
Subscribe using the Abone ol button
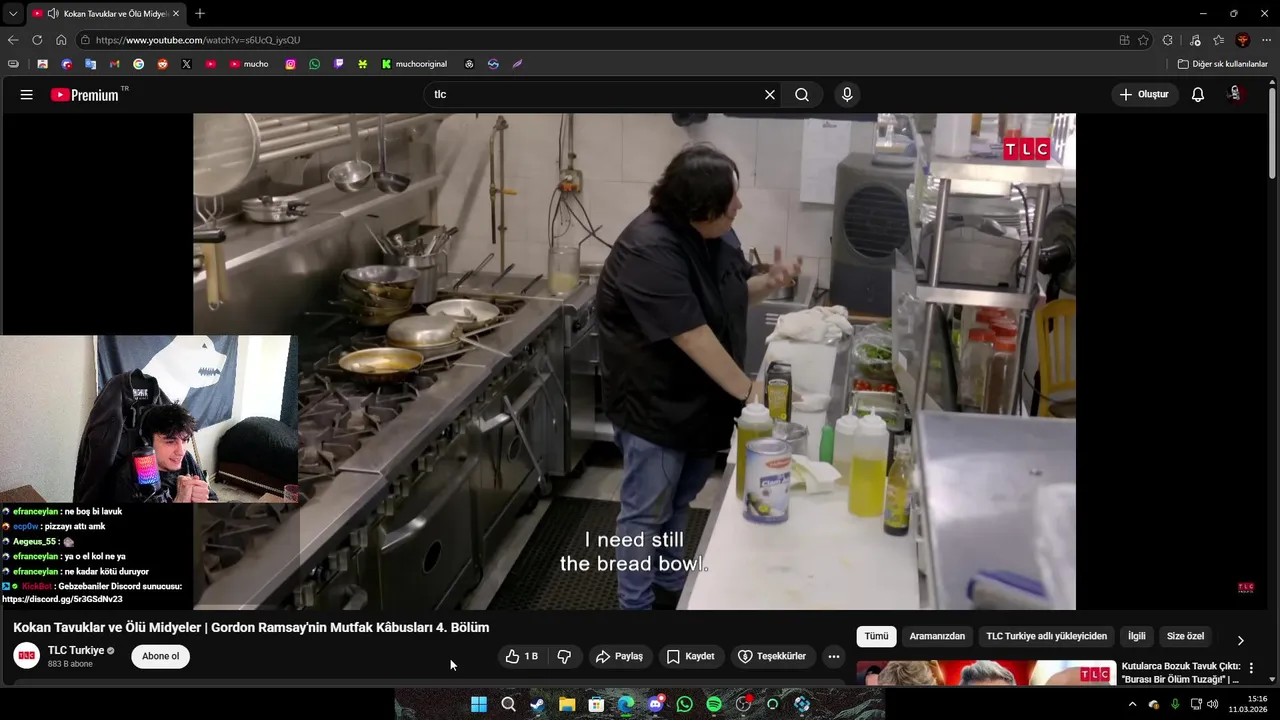click(x=160, y=657)
